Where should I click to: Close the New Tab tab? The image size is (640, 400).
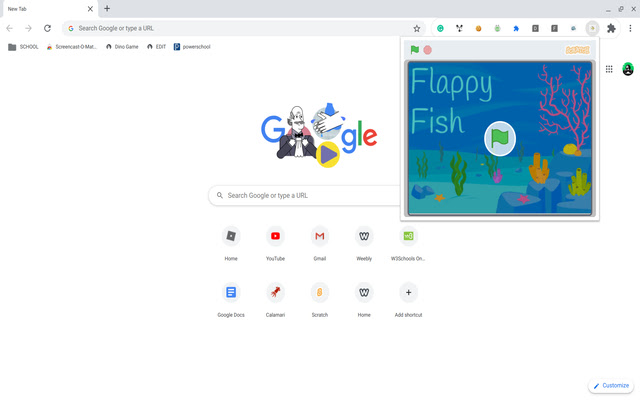[x=90, y=9]
